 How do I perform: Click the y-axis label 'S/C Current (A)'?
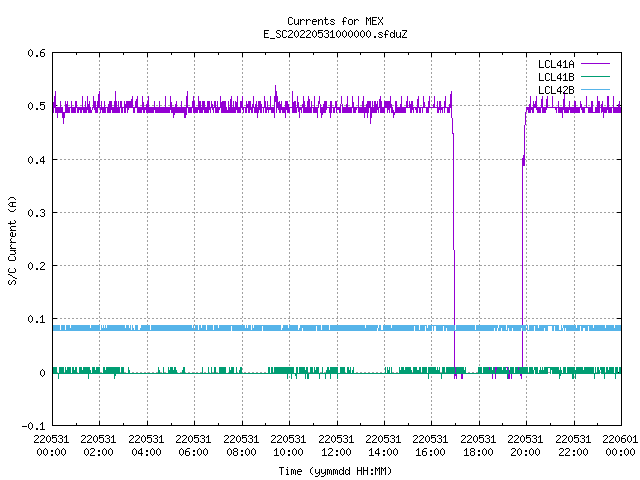click(12, 240)
